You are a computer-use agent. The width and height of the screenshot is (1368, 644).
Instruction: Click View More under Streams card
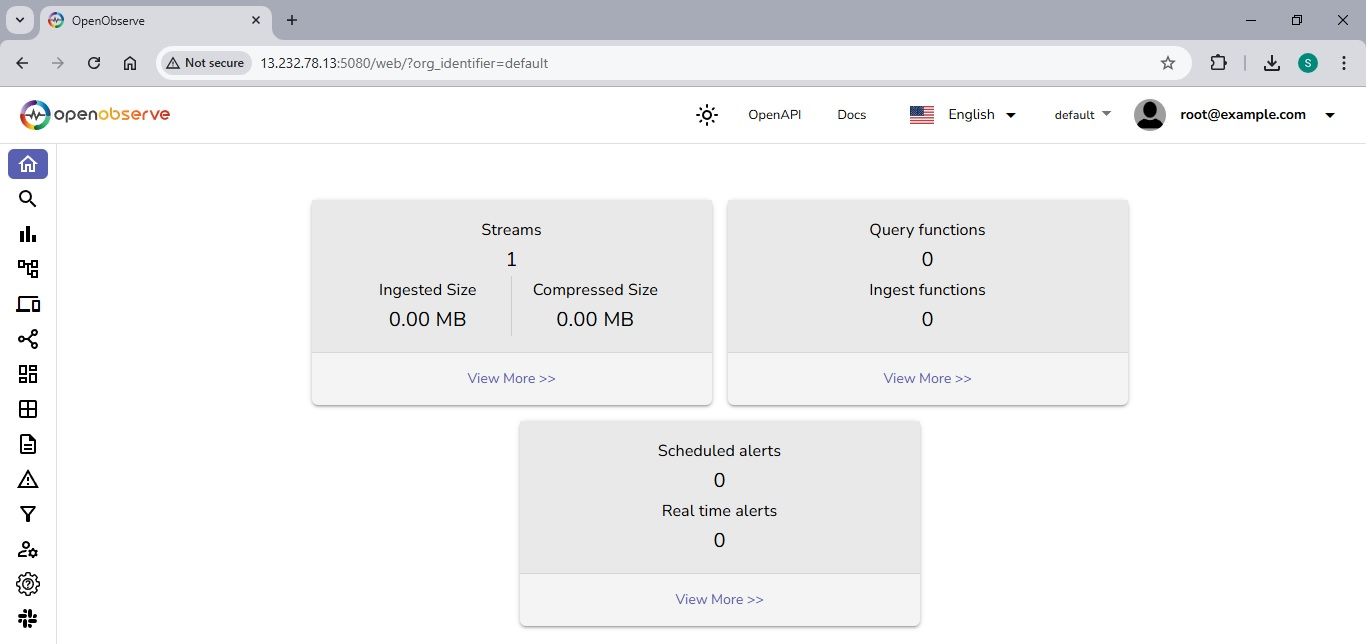[511, 378]
